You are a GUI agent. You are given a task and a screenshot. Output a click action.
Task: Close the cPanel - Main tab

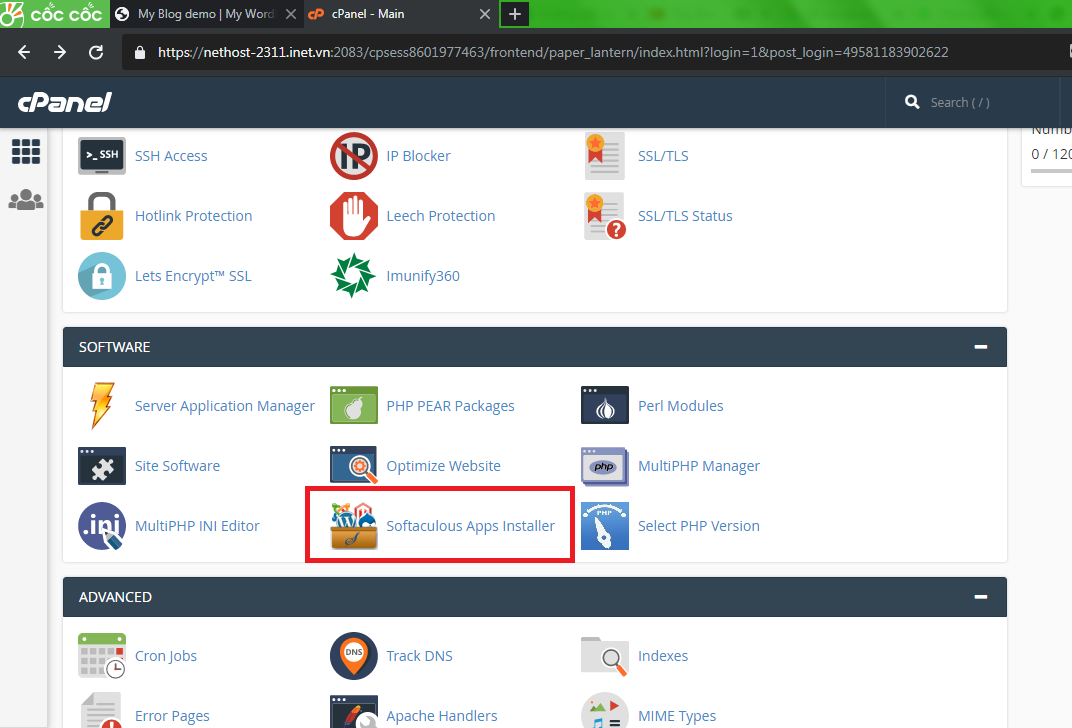485,14
